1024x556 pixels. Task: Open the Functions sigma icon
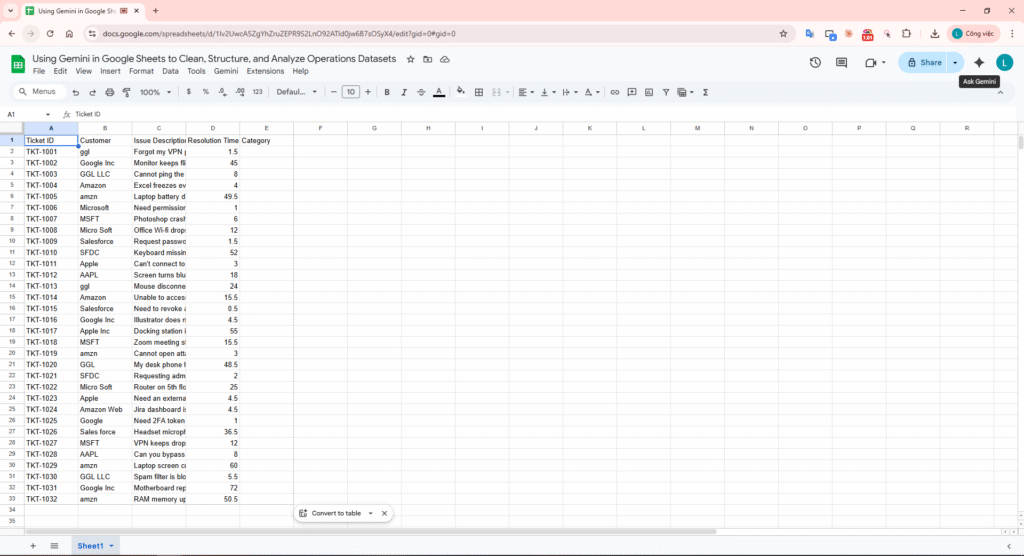pos(706,92)
